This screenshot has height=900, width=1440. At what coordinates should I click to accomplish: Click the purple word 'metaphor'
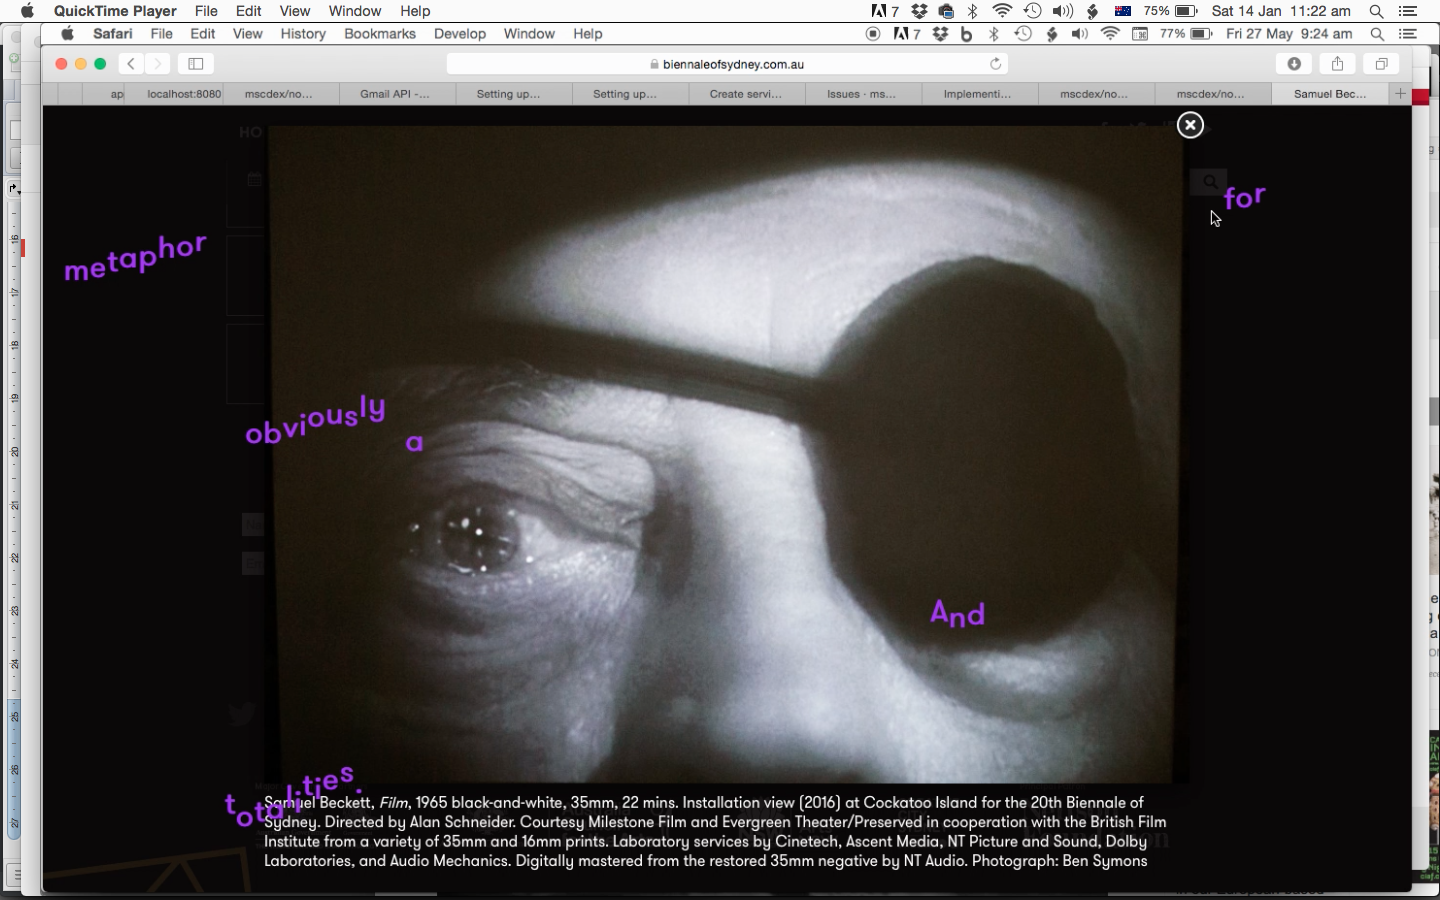tap(135, 258)
